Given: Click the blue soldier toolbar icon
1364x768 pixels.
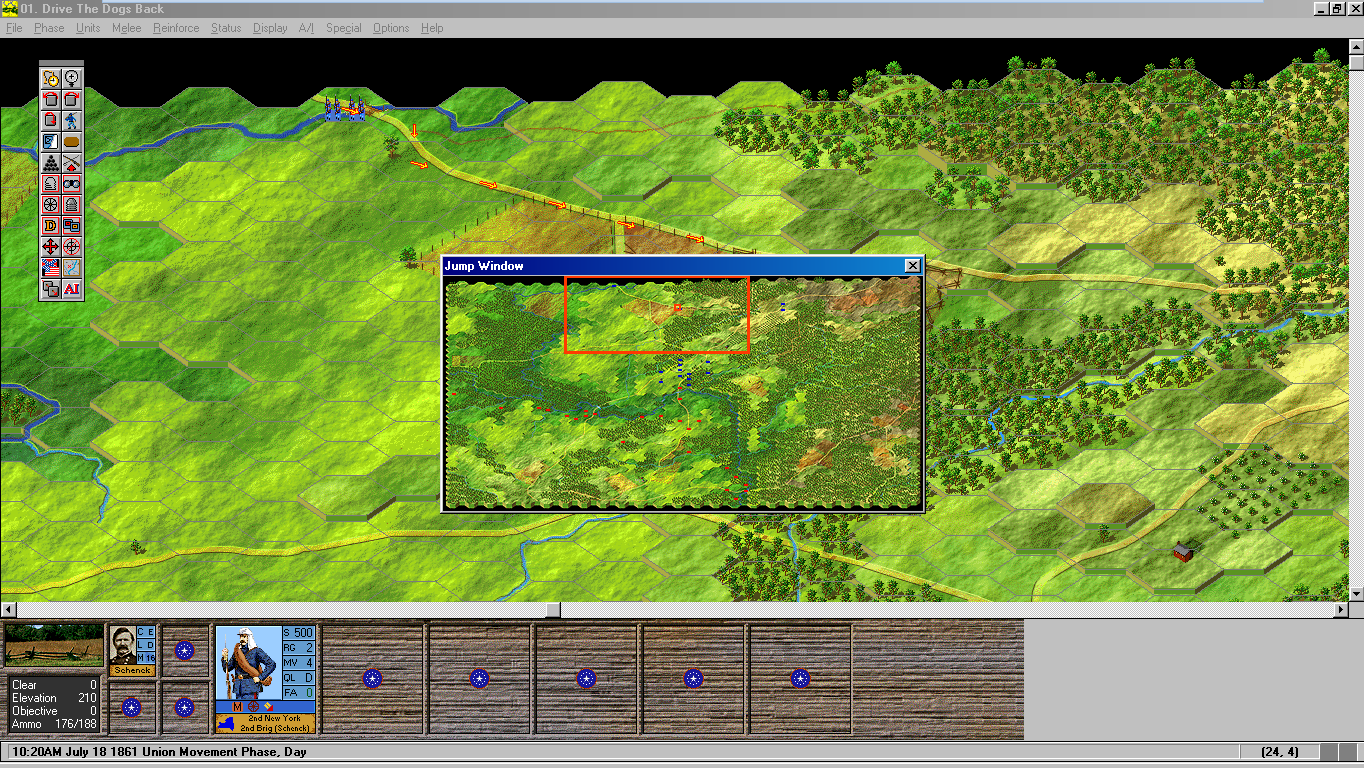Looking at the screenshot, I should [72, 120].
